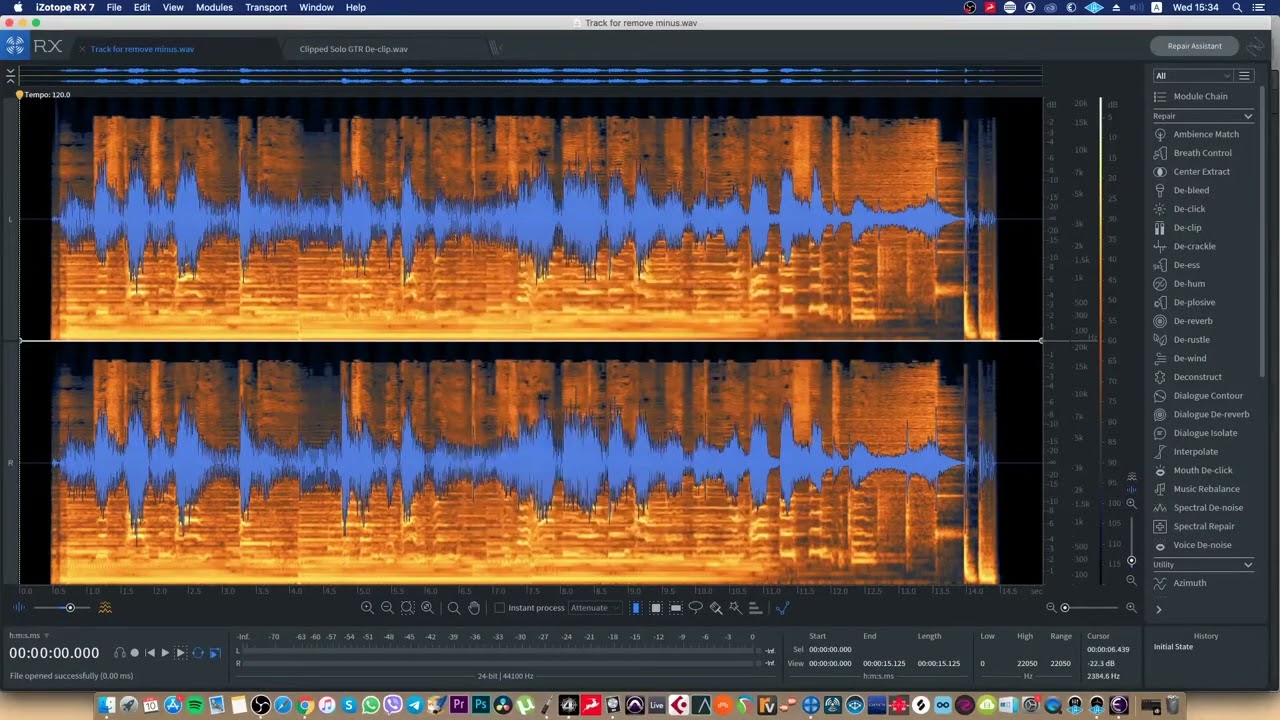
Task: Toggle the transport follow-playhead button
Action: point(214,653)
